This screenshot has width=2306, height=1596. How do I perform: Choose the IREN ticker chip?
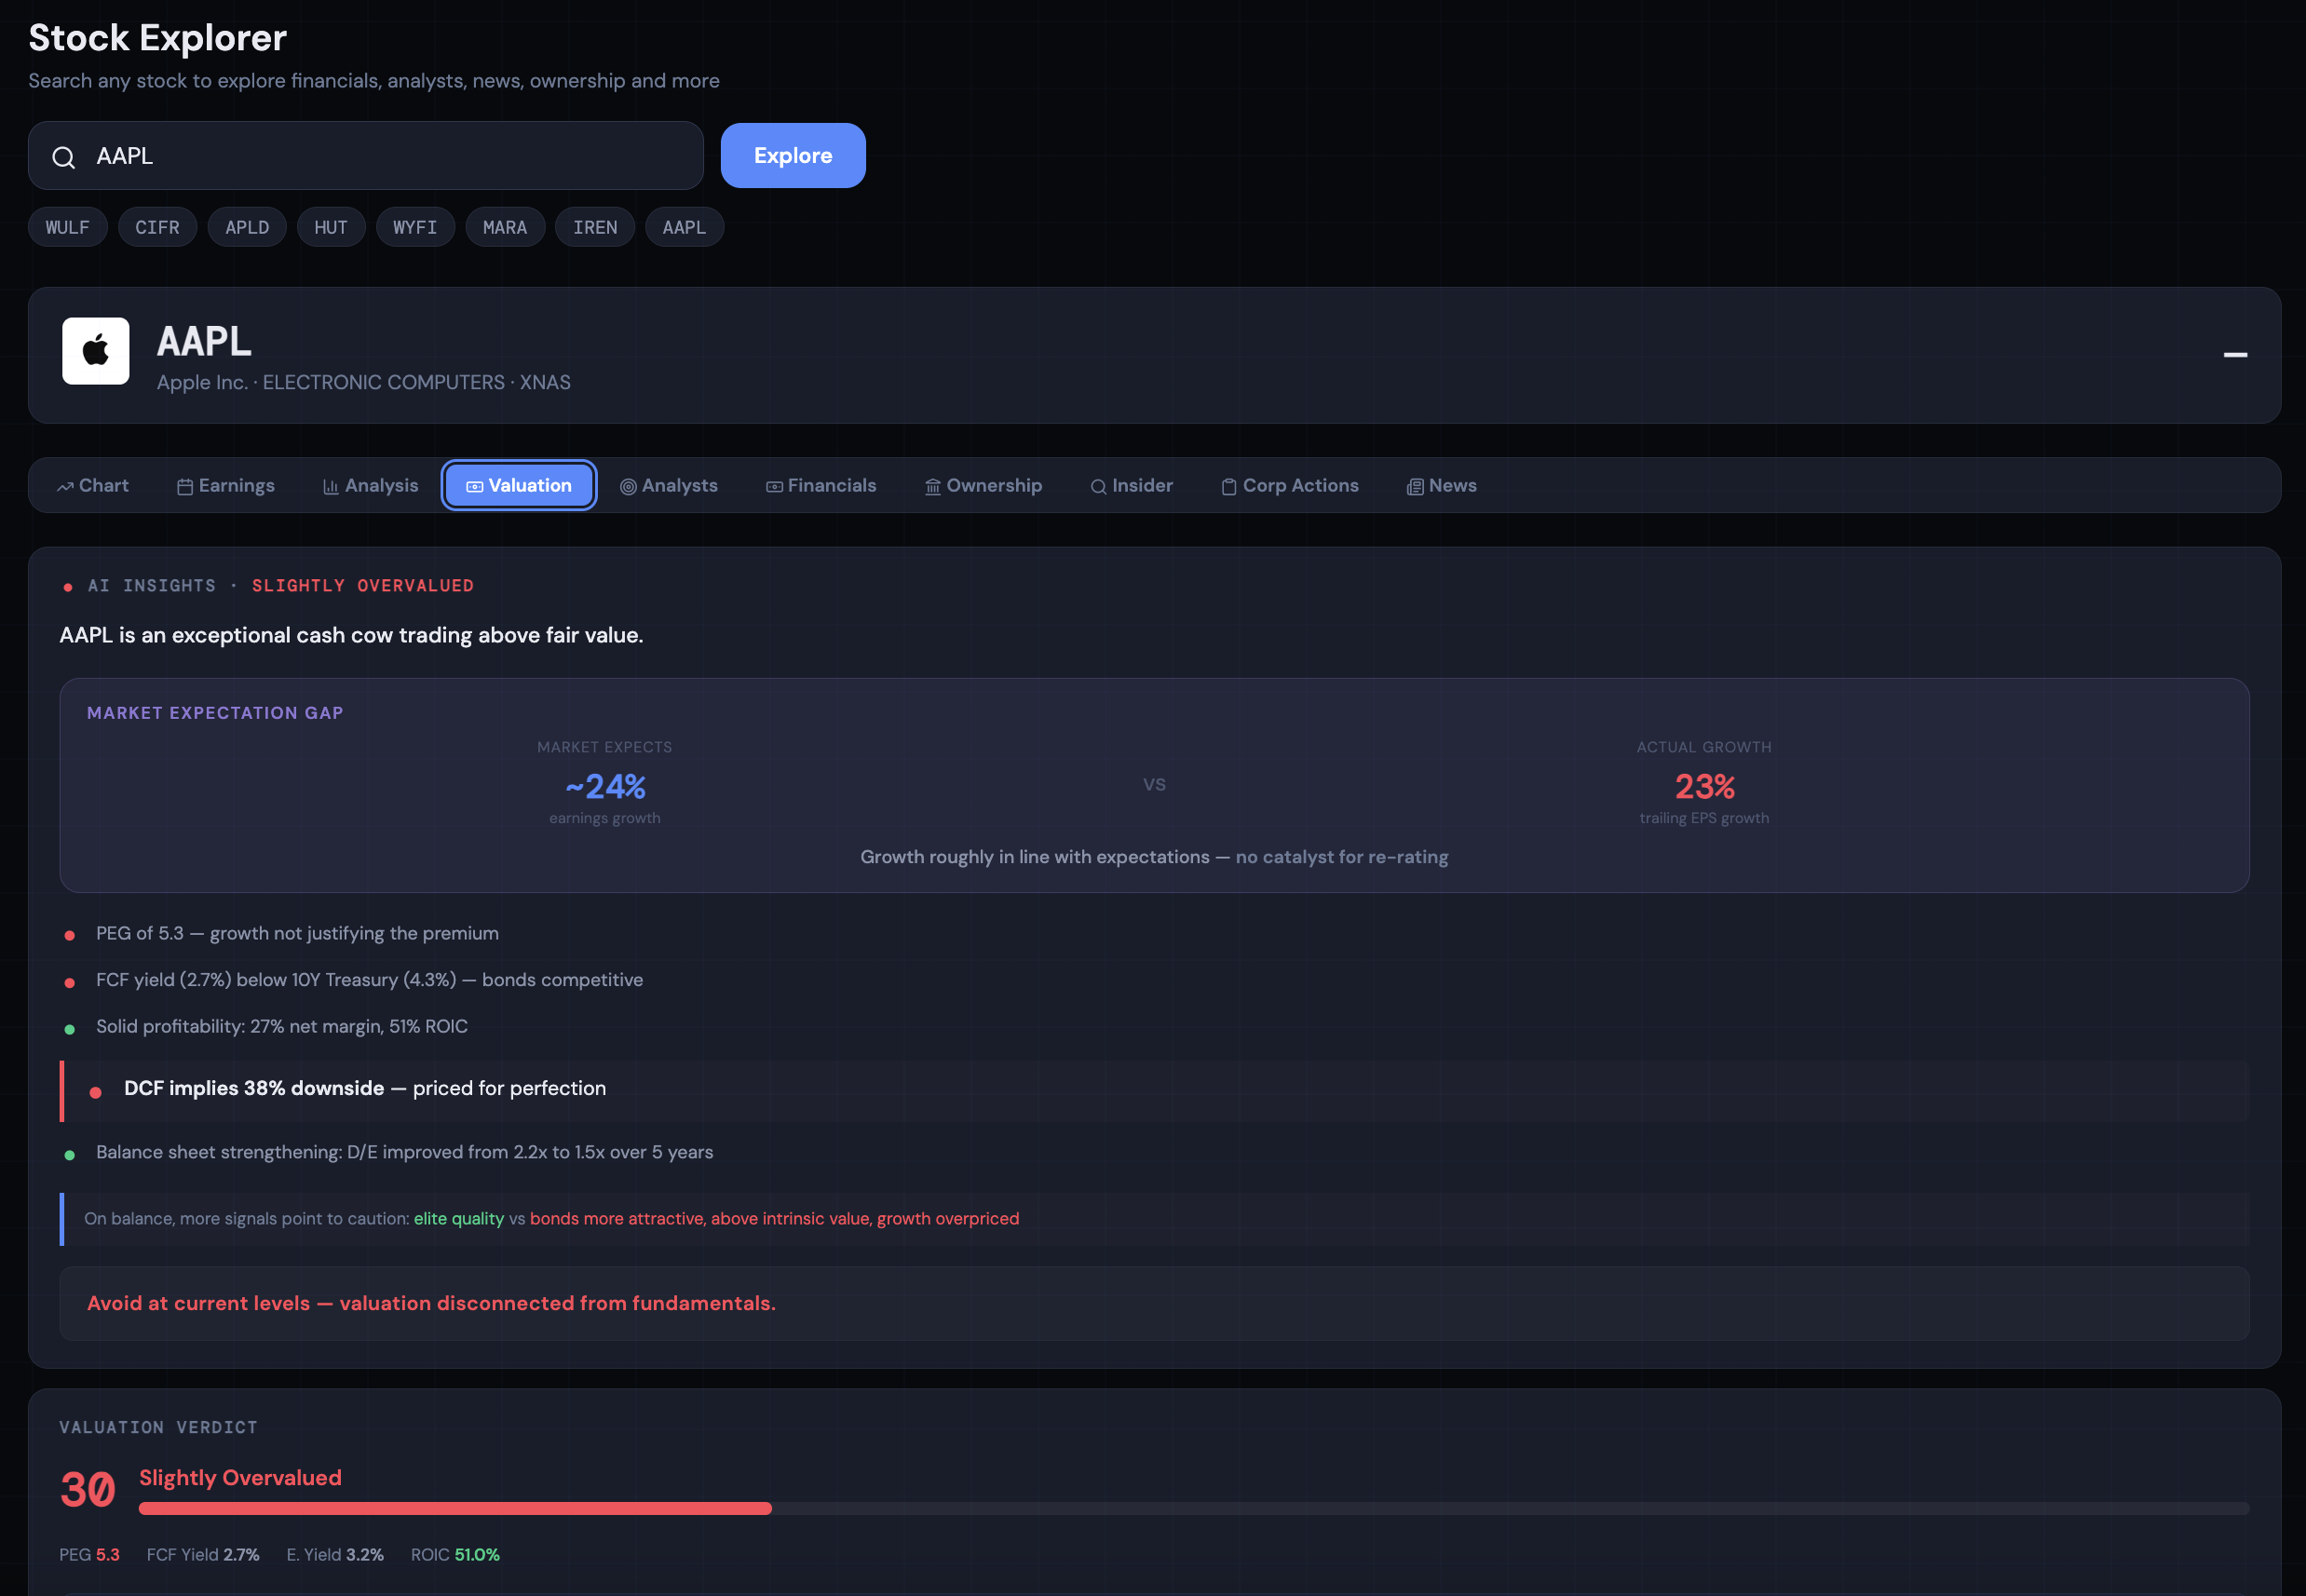(595, 227)
